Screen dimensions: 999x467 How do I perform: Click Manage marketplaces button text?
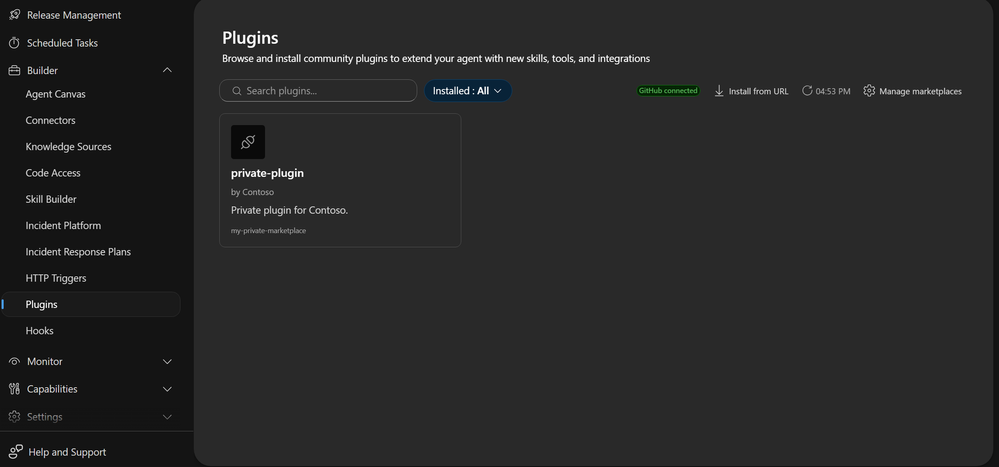click(920, 91)
